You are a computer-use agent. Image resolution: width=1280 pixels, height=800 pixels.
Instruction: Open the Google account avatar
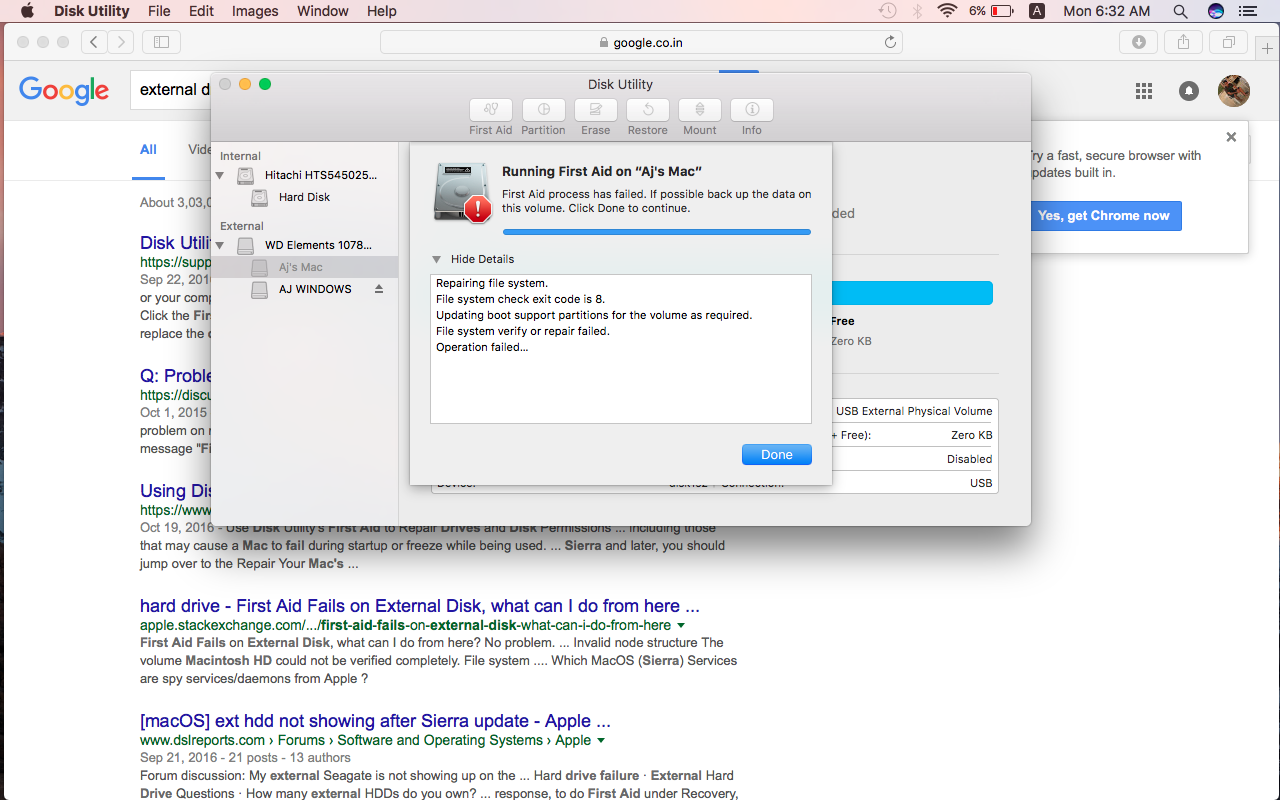pos(1234,91)
